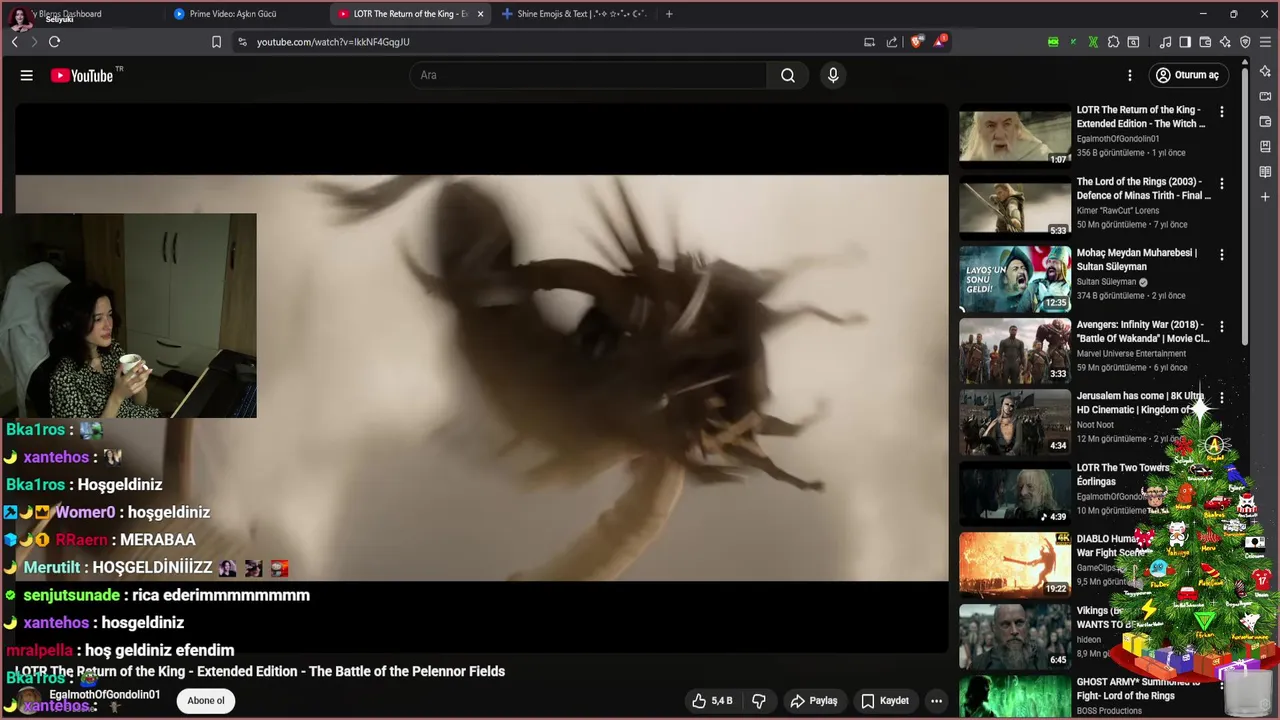Save the video with Kaydet button
Viewport: 1280px width, 720px height.
click(x=885, y=701)
